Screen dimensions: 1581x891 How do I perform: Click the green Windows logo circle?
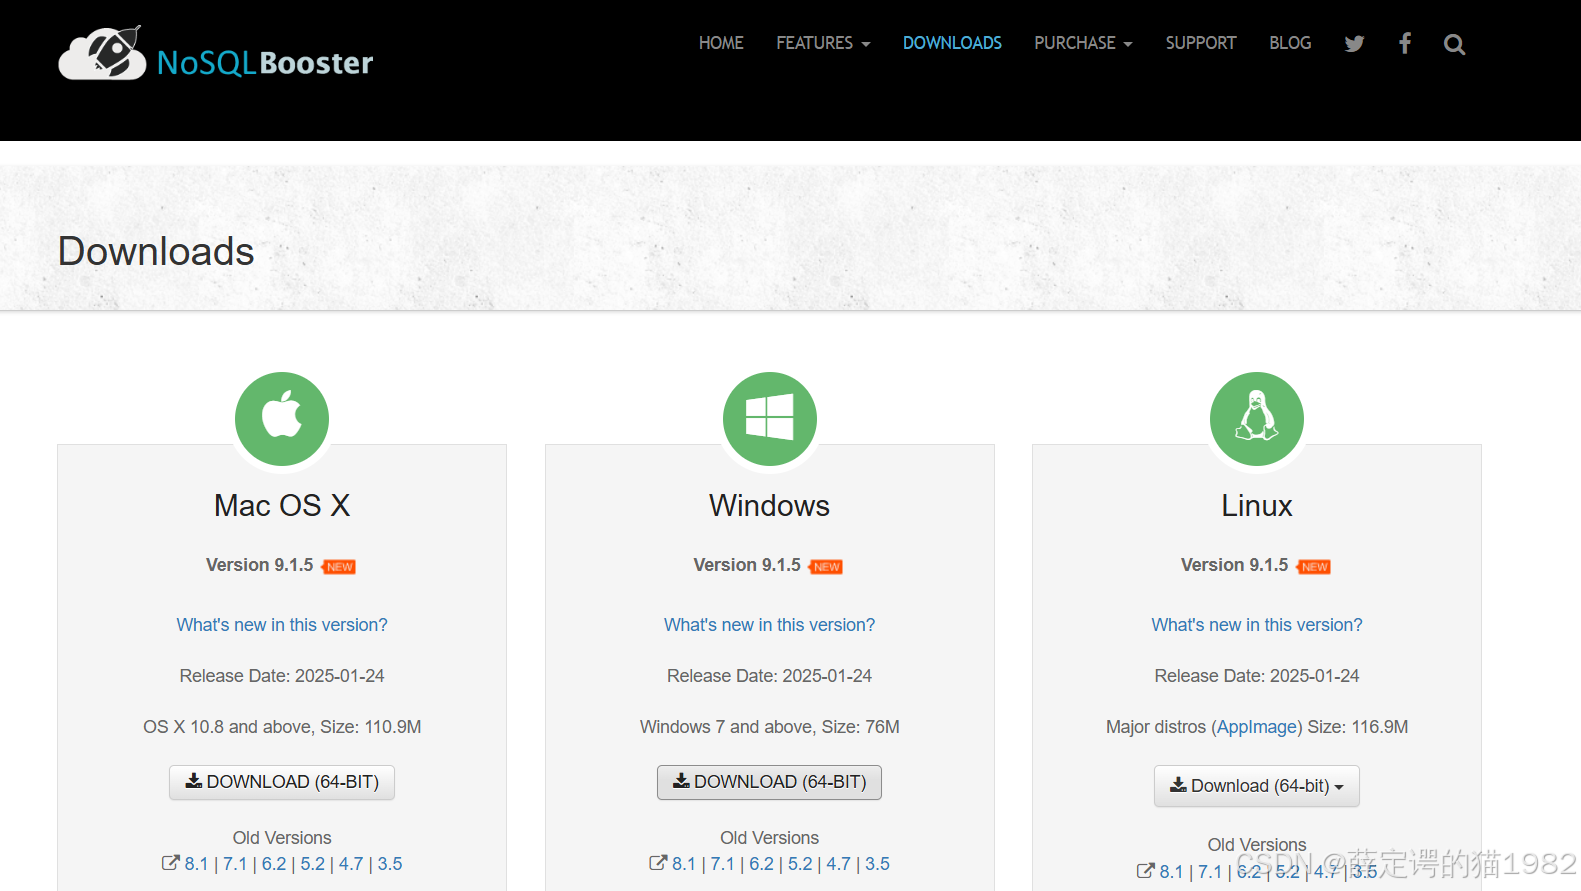point(770,419)
